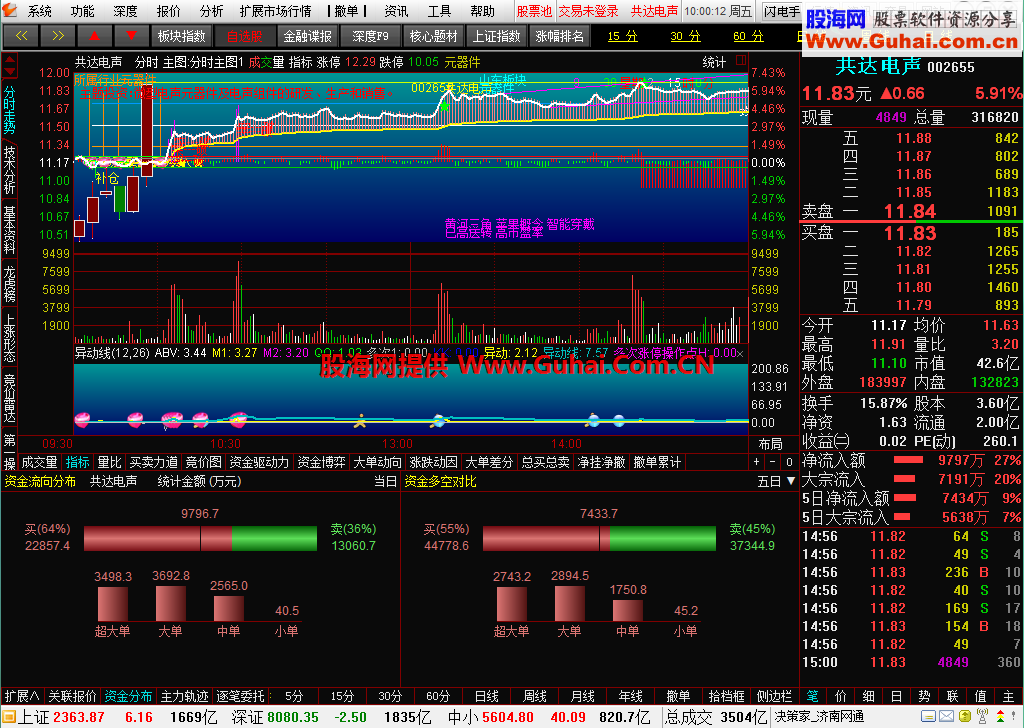The width and height of the screenshot is (1024, 728).
Task: Switch to 日线 period tab
Action: [x=487, y=696]
